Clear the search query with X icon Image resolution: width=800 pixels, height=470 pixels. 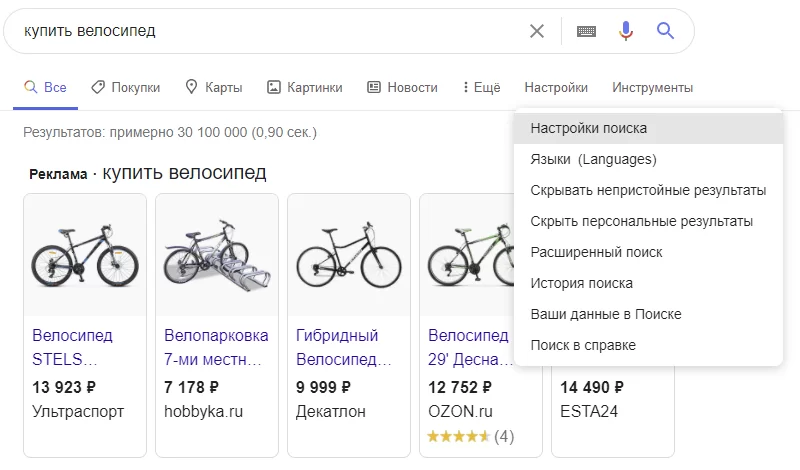click(x=537, y=31)
